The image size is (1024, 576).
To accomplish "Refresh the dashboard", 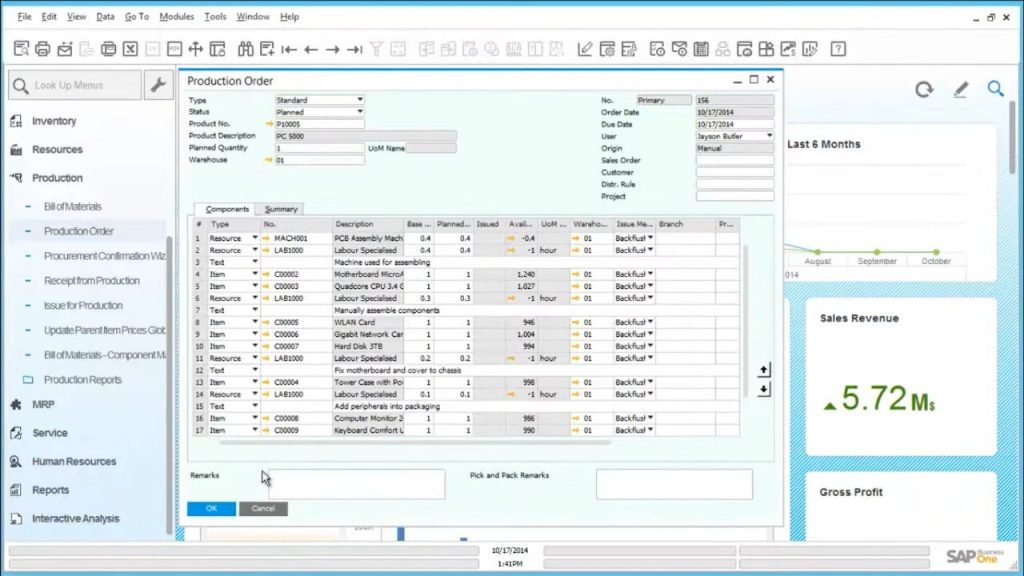I will [923, 89].
